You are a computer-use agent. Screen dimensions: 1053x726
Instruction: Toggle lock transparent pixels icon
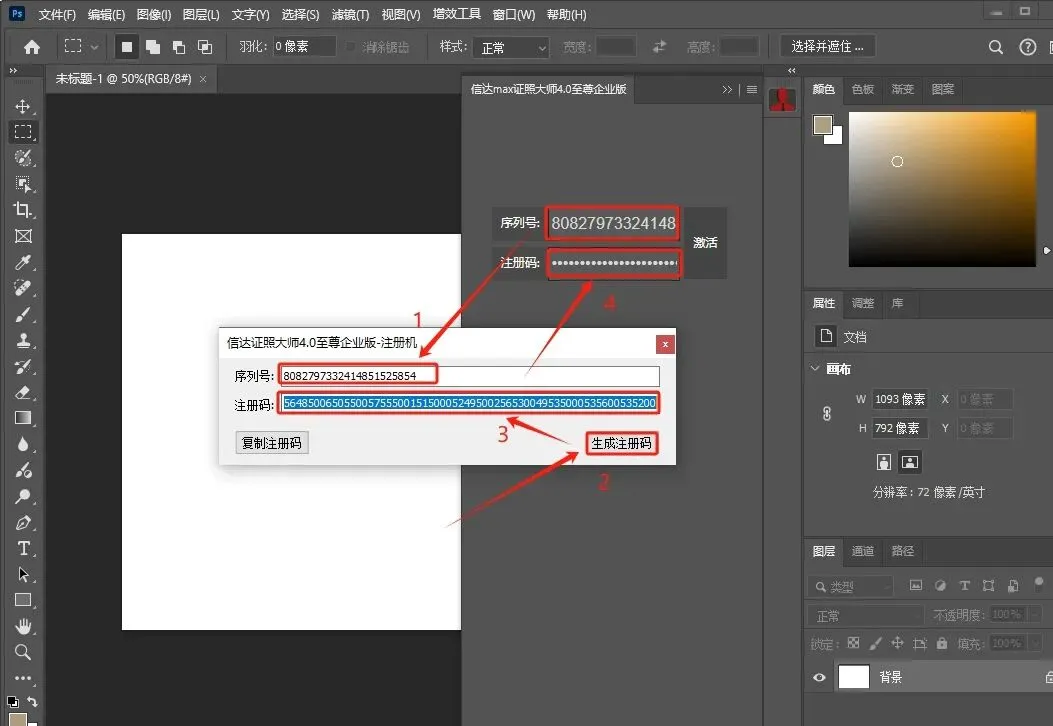point(854,643)
